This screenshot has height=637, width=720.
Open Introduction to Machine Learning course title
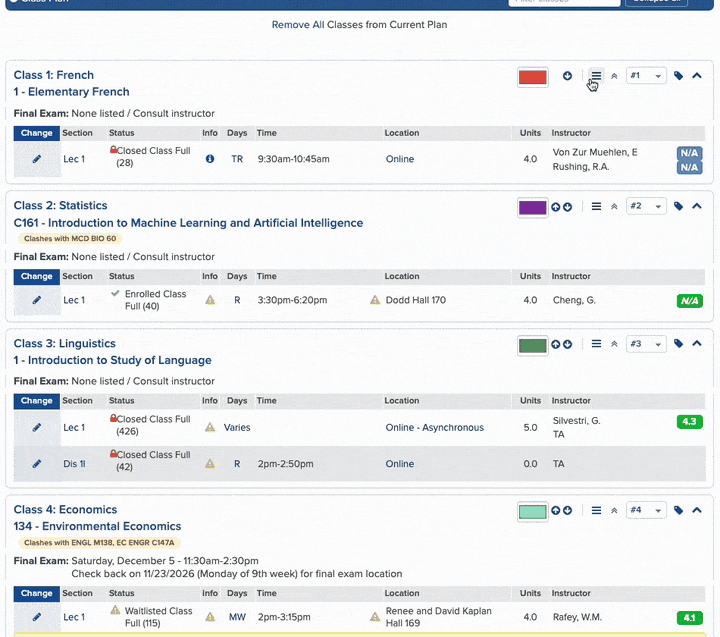pos(188,223)
